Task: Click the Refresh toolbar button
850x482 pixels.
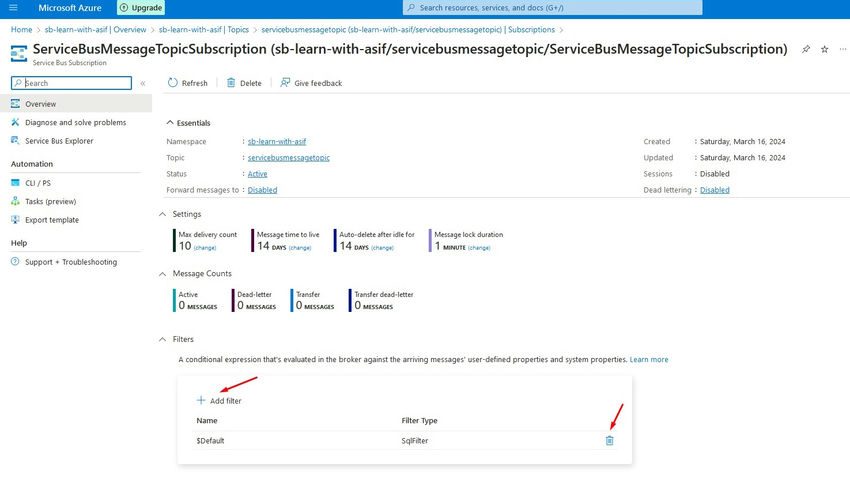Action: [187, 83]
